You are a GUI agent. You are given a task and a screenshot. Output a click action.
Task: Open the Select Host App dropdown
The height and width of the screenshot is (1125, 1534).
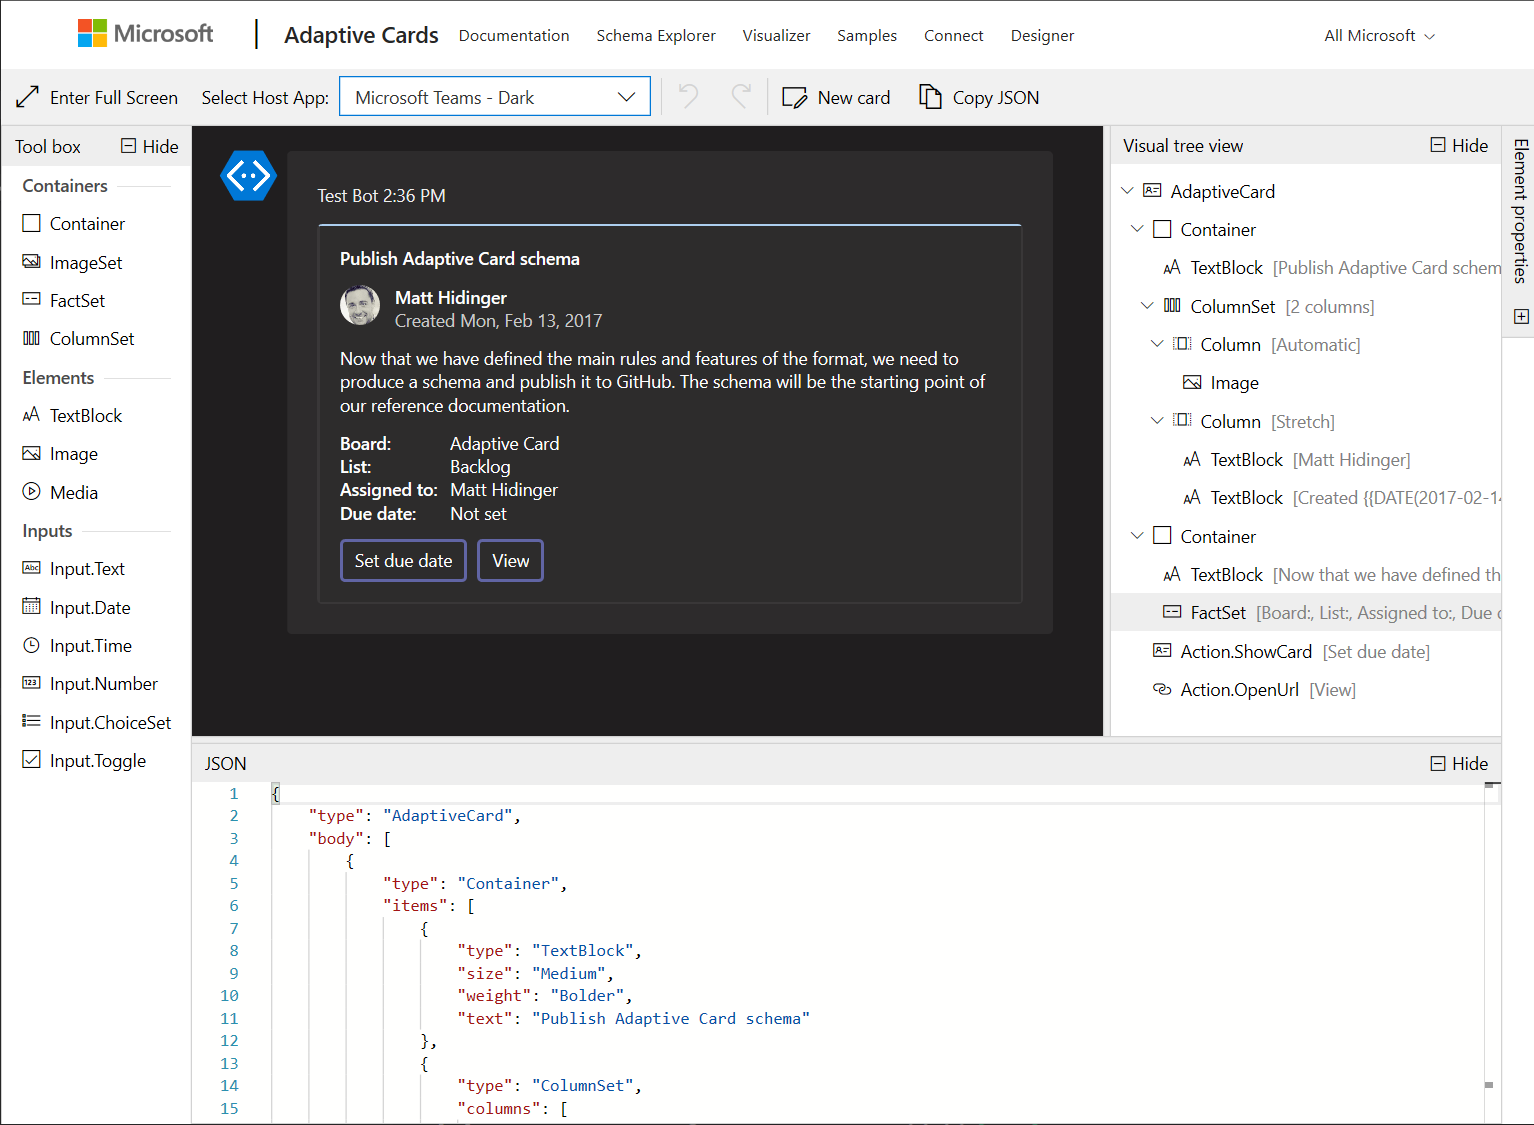click(x=494, y=97)
